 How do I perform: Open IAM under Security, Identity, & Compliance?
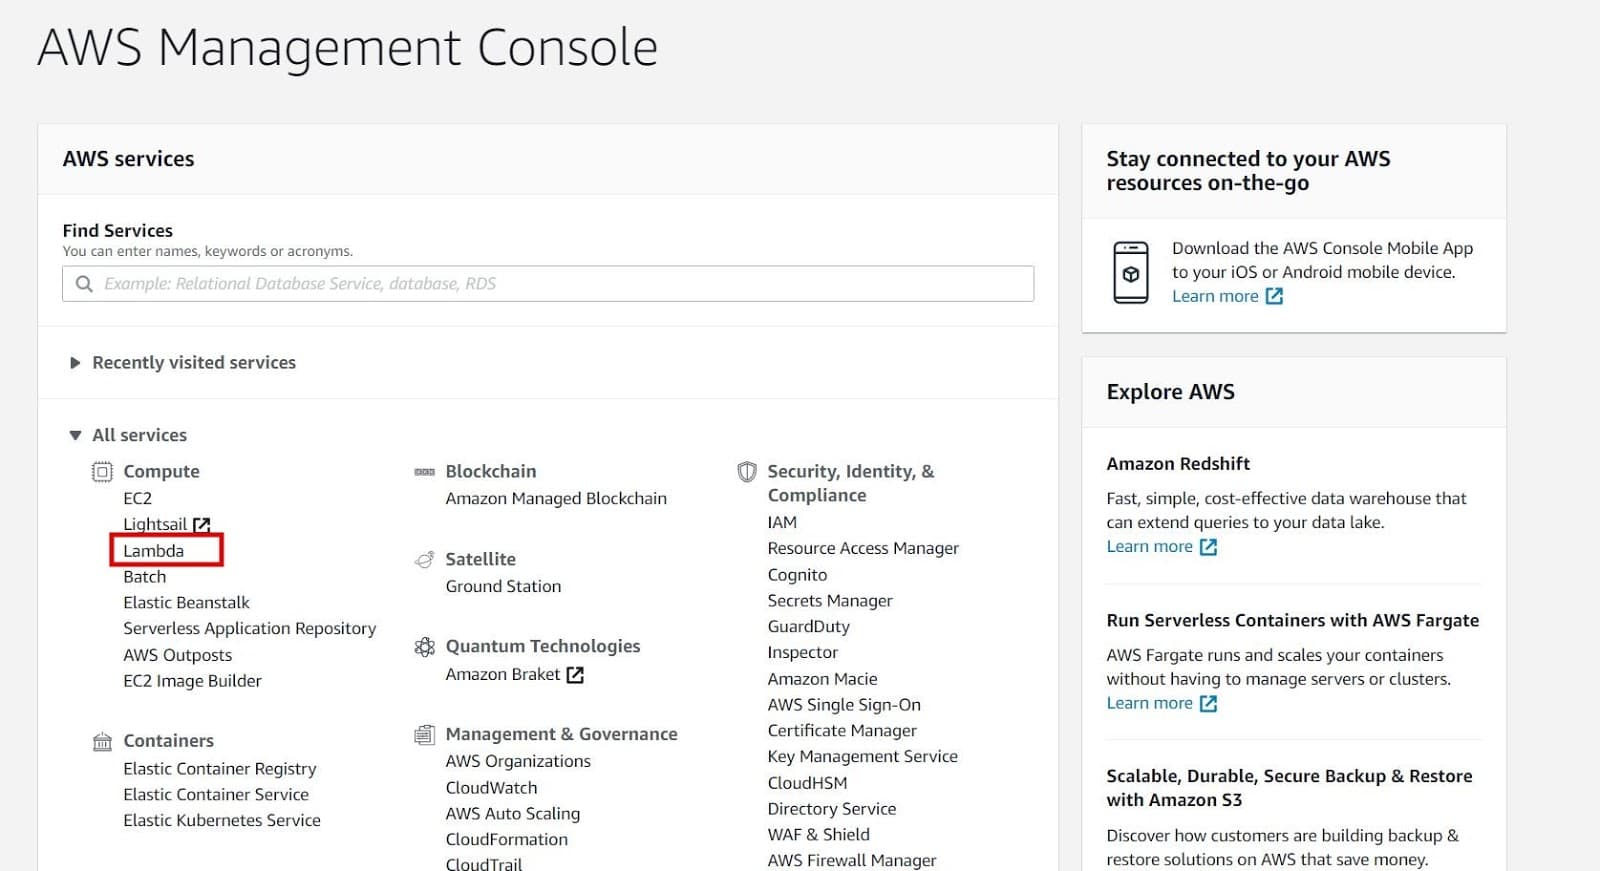[782, 522]
